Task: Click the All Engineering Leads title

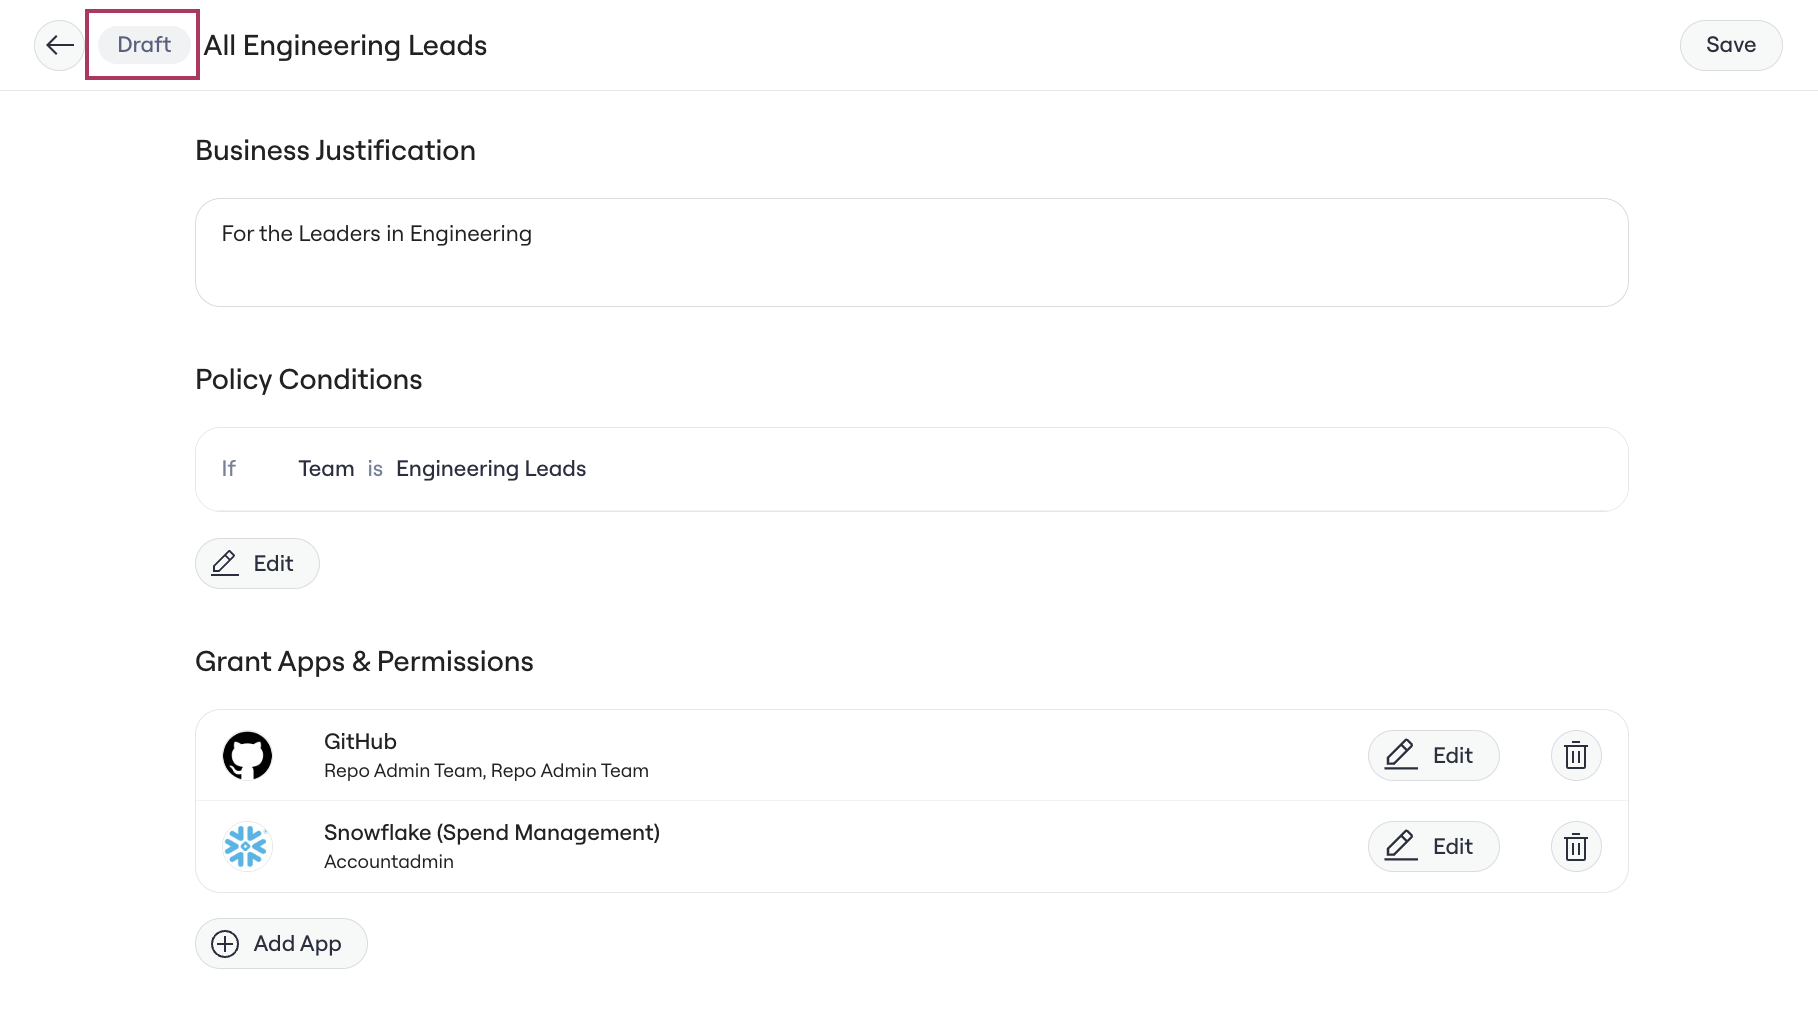Action: tap(345, 45)
